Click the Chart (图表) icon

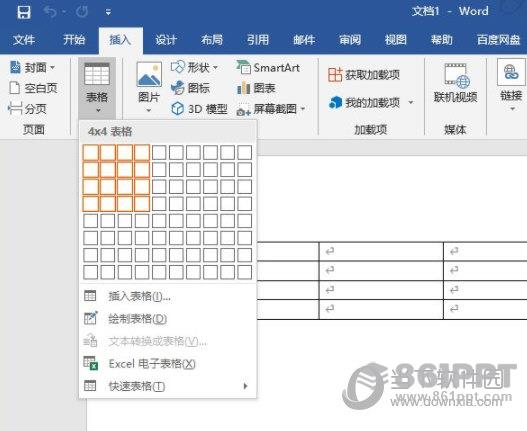coord(256,88)
